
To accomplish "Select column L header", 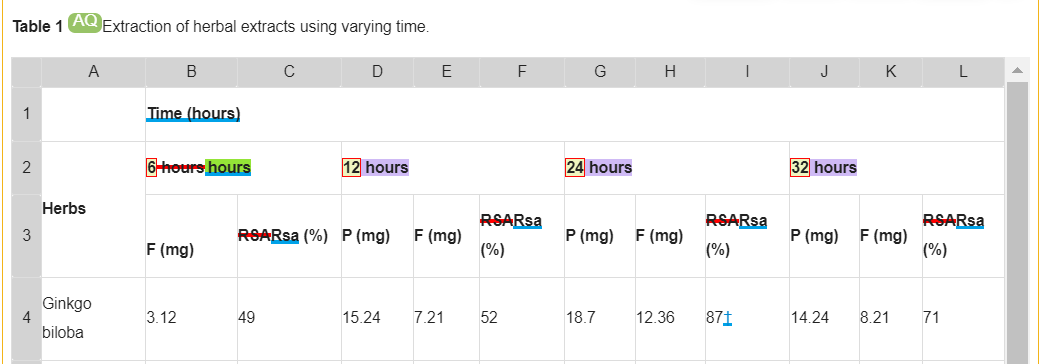I will tap(963, 72).
